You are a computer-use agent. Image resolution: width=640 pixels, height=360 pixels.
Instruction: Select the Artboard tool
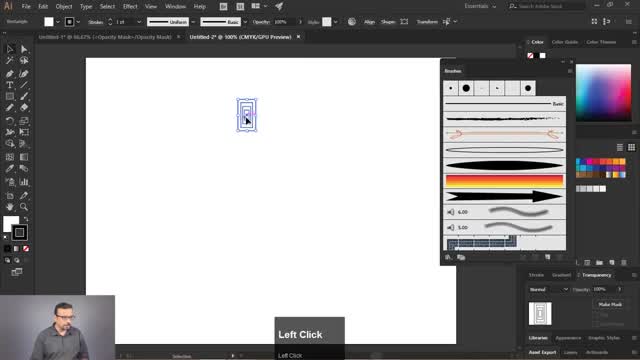[x=10, y=196]
